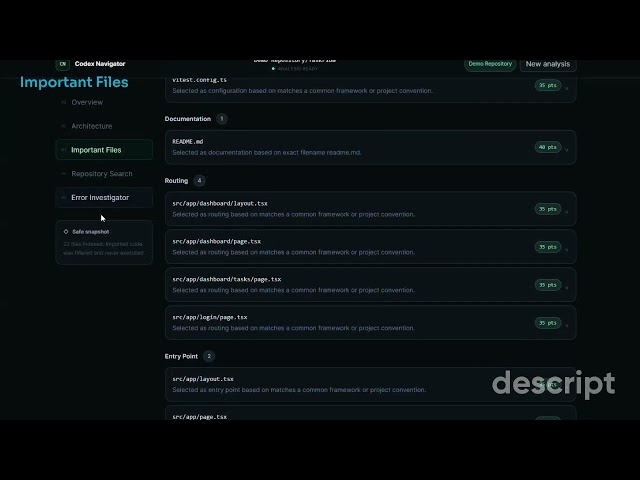Select Important Files in the sidebar
This screenshot has width=640, height=480.
coord(104,150)
